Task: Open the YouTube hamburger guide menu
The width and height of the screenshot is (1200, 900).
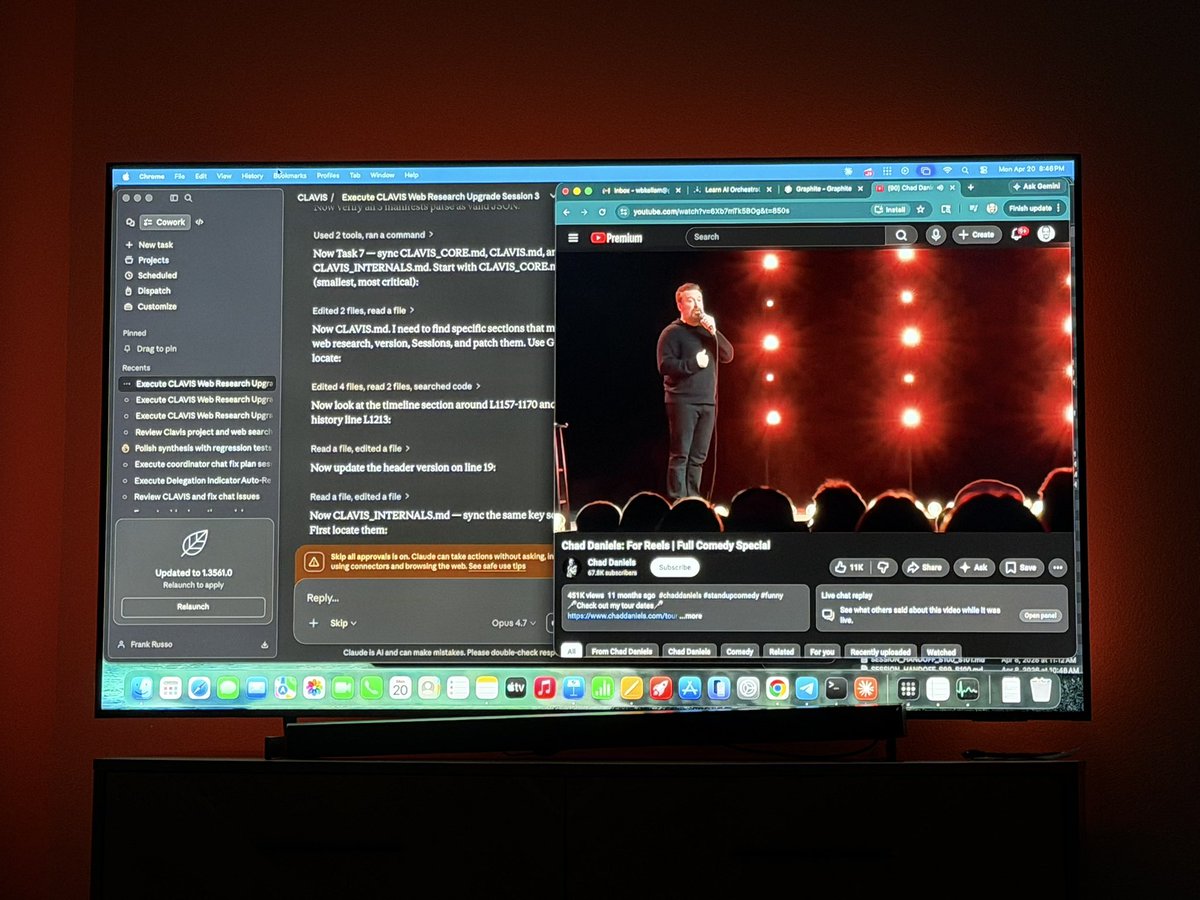Action: click(x=573, y=238)
